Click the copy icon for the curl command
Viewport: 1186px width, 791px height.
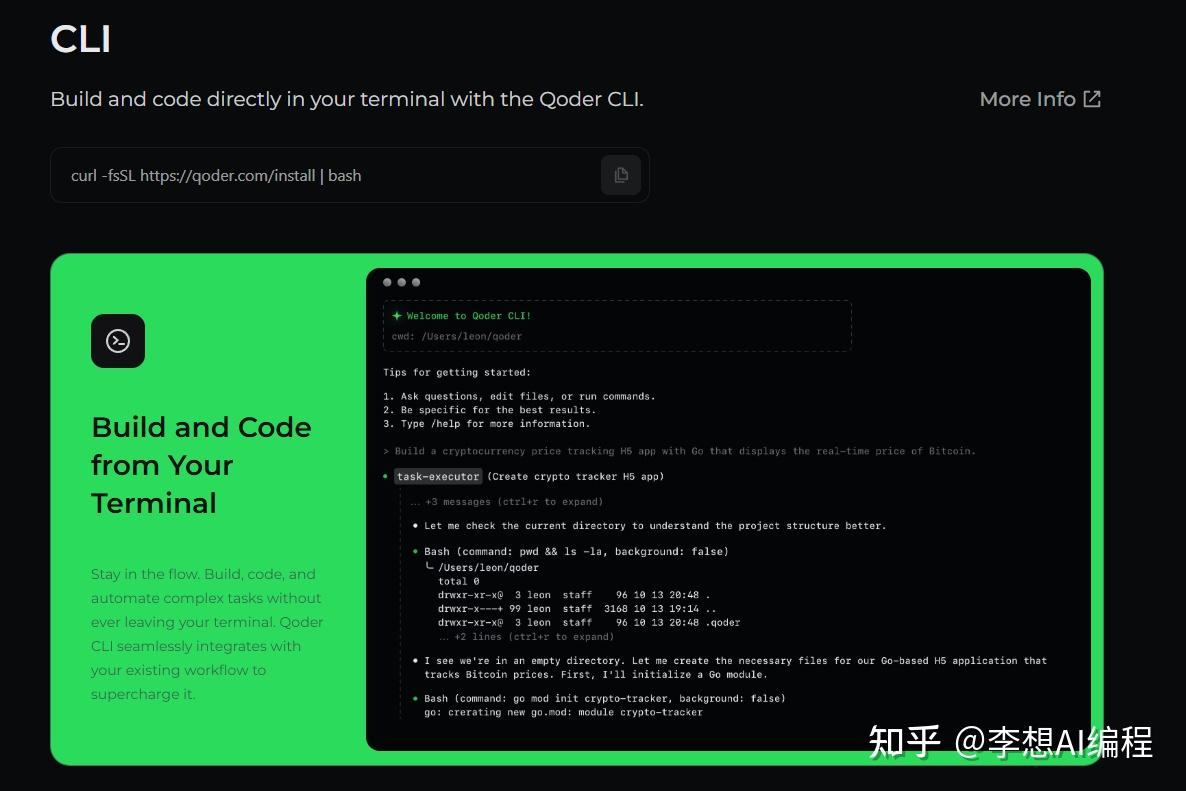click(x=621, y=174)
